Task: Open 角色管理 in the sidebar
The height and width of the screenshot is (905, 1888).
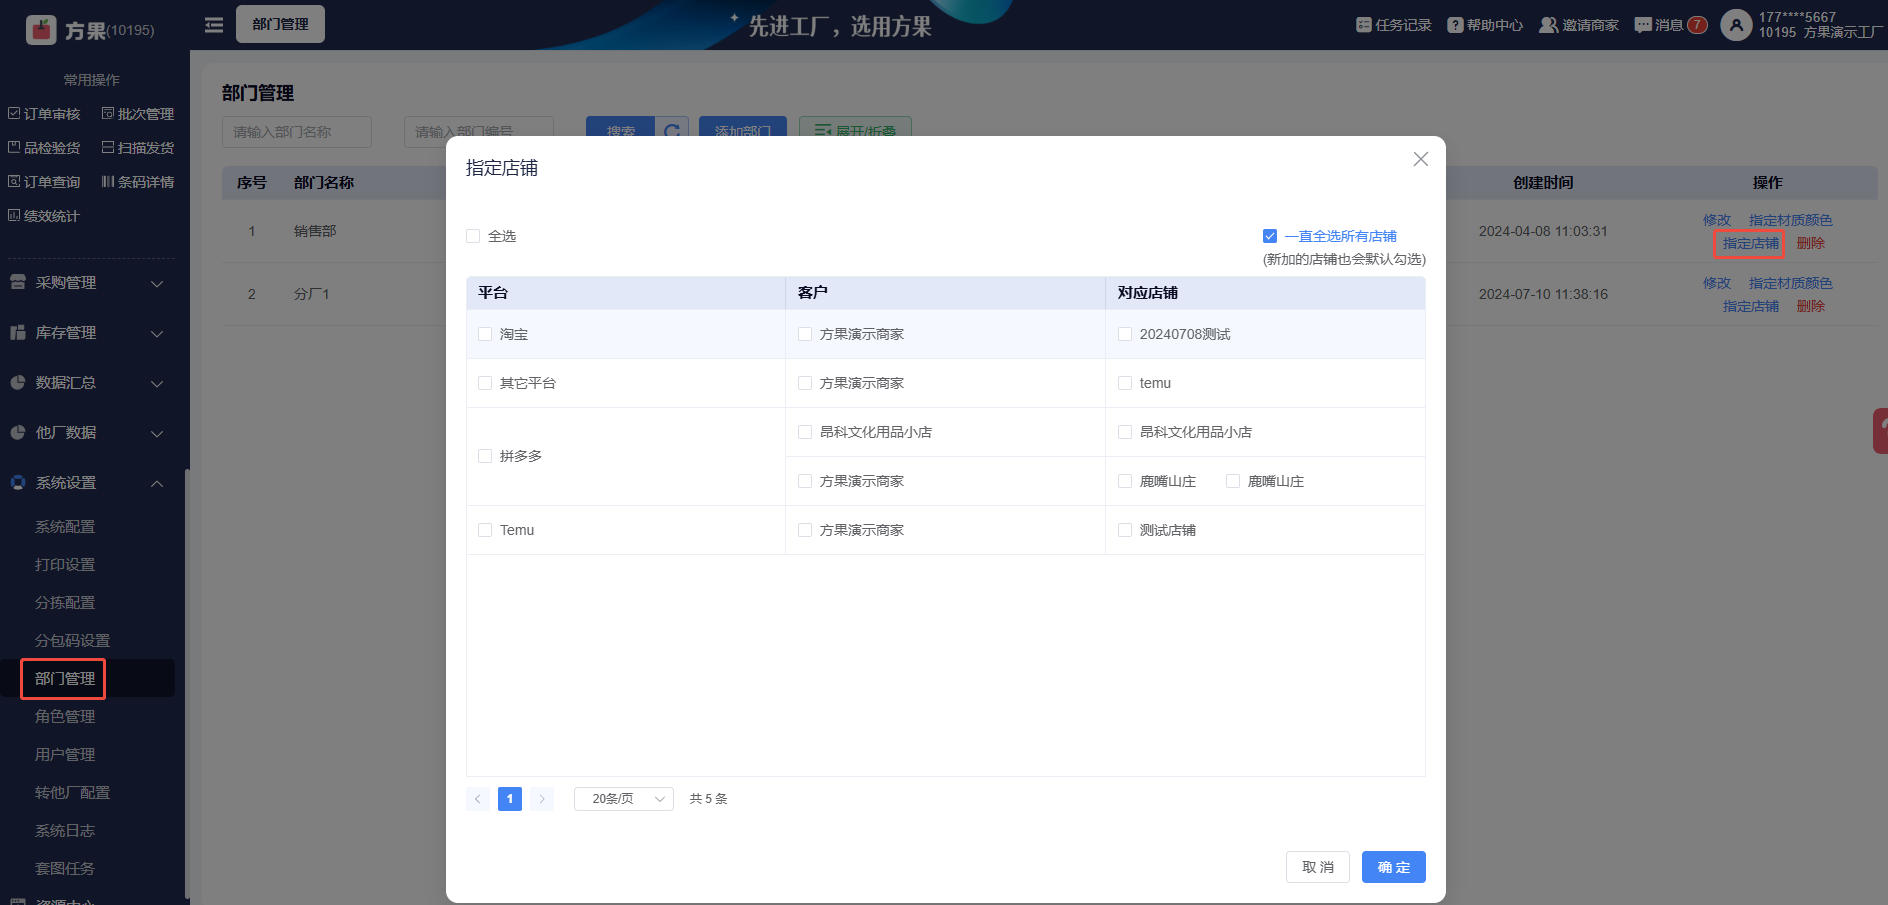Action: click(x=65, y=717)
